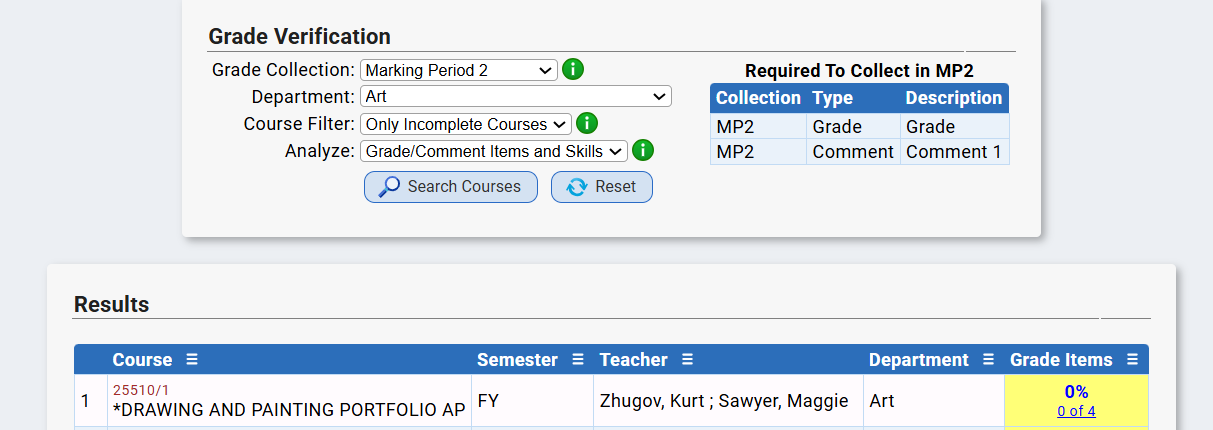The image size is (1213, 430).
Task: Sort by Course column header
Action: (142, 360)
